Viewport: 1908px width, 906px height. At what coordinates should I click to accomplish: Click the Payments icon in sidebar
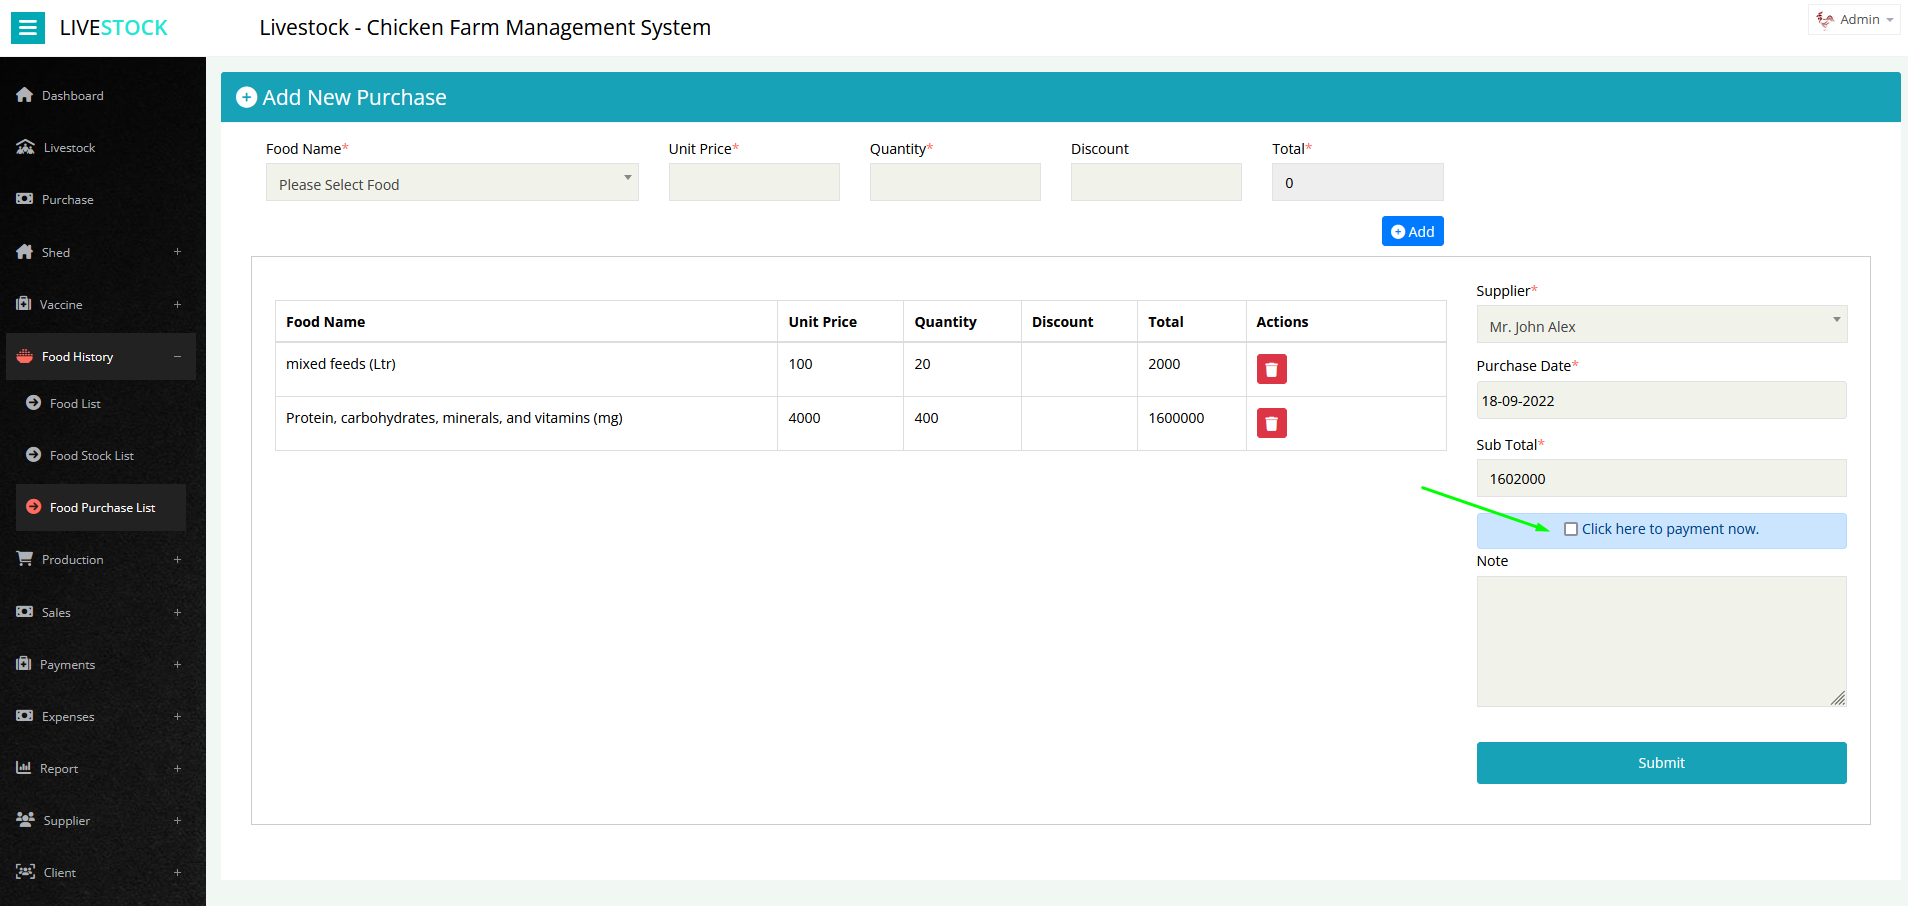pyautogui.click(x=24, y=664)
